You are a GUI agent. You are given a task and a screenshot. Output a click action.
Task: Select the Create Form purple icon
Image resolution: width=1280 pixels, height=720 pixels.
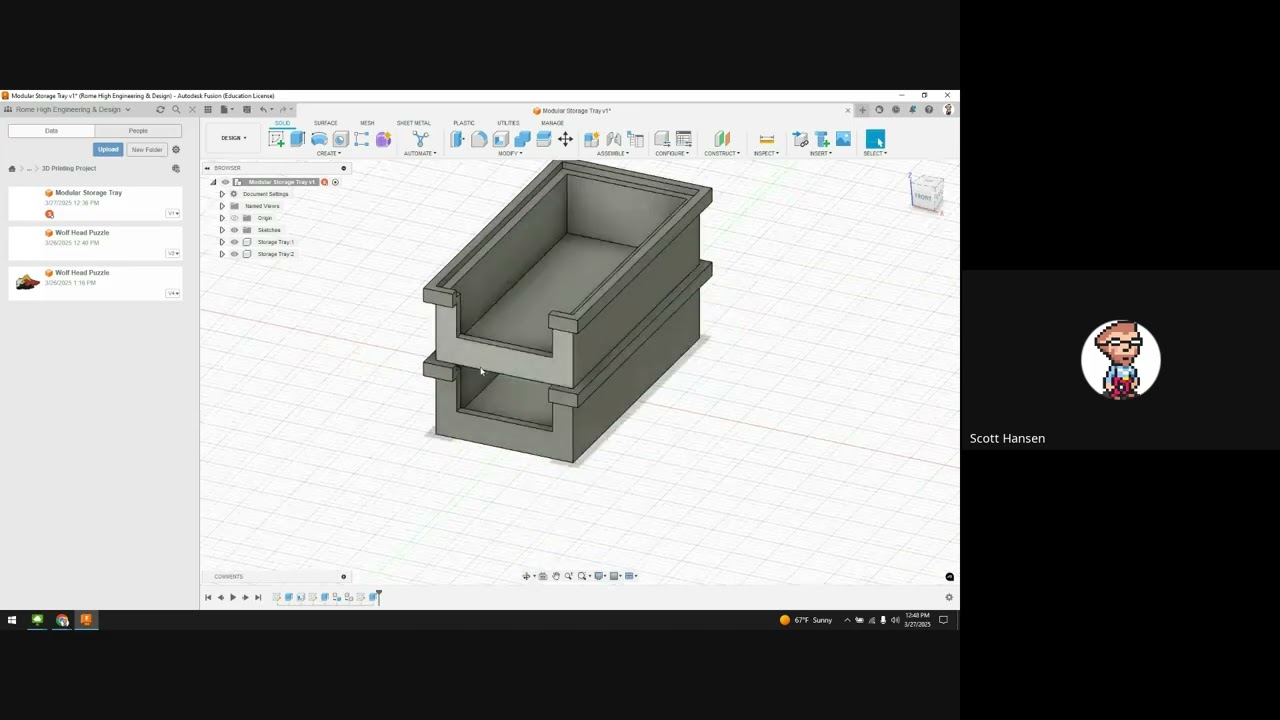tap(383, 139)
